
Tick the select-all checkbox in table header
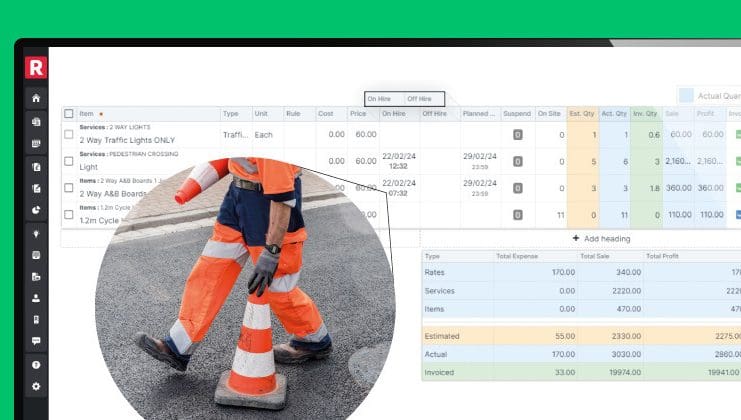(69, 114)
